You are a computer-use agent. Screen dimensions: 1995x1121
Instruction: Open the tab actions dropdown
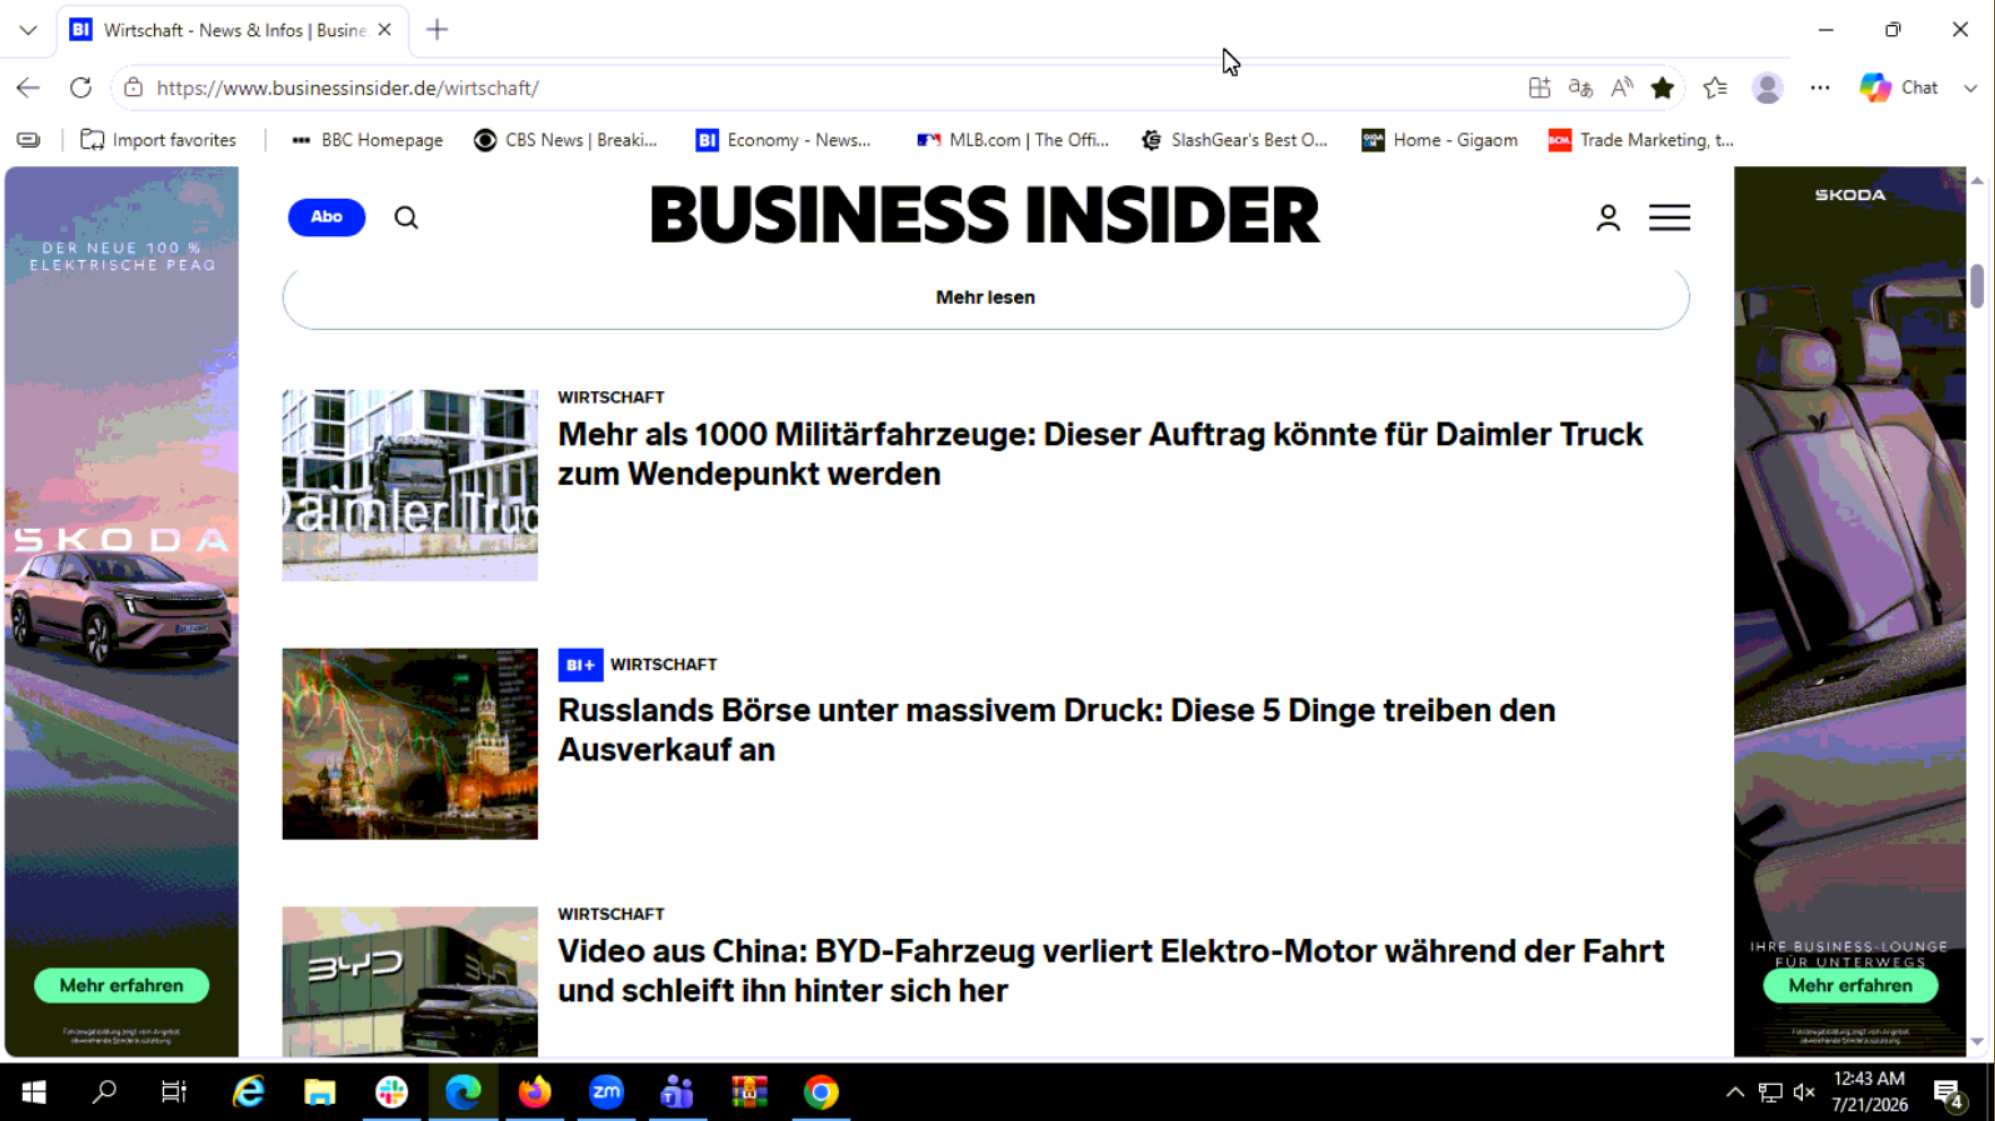coord(28,30)
